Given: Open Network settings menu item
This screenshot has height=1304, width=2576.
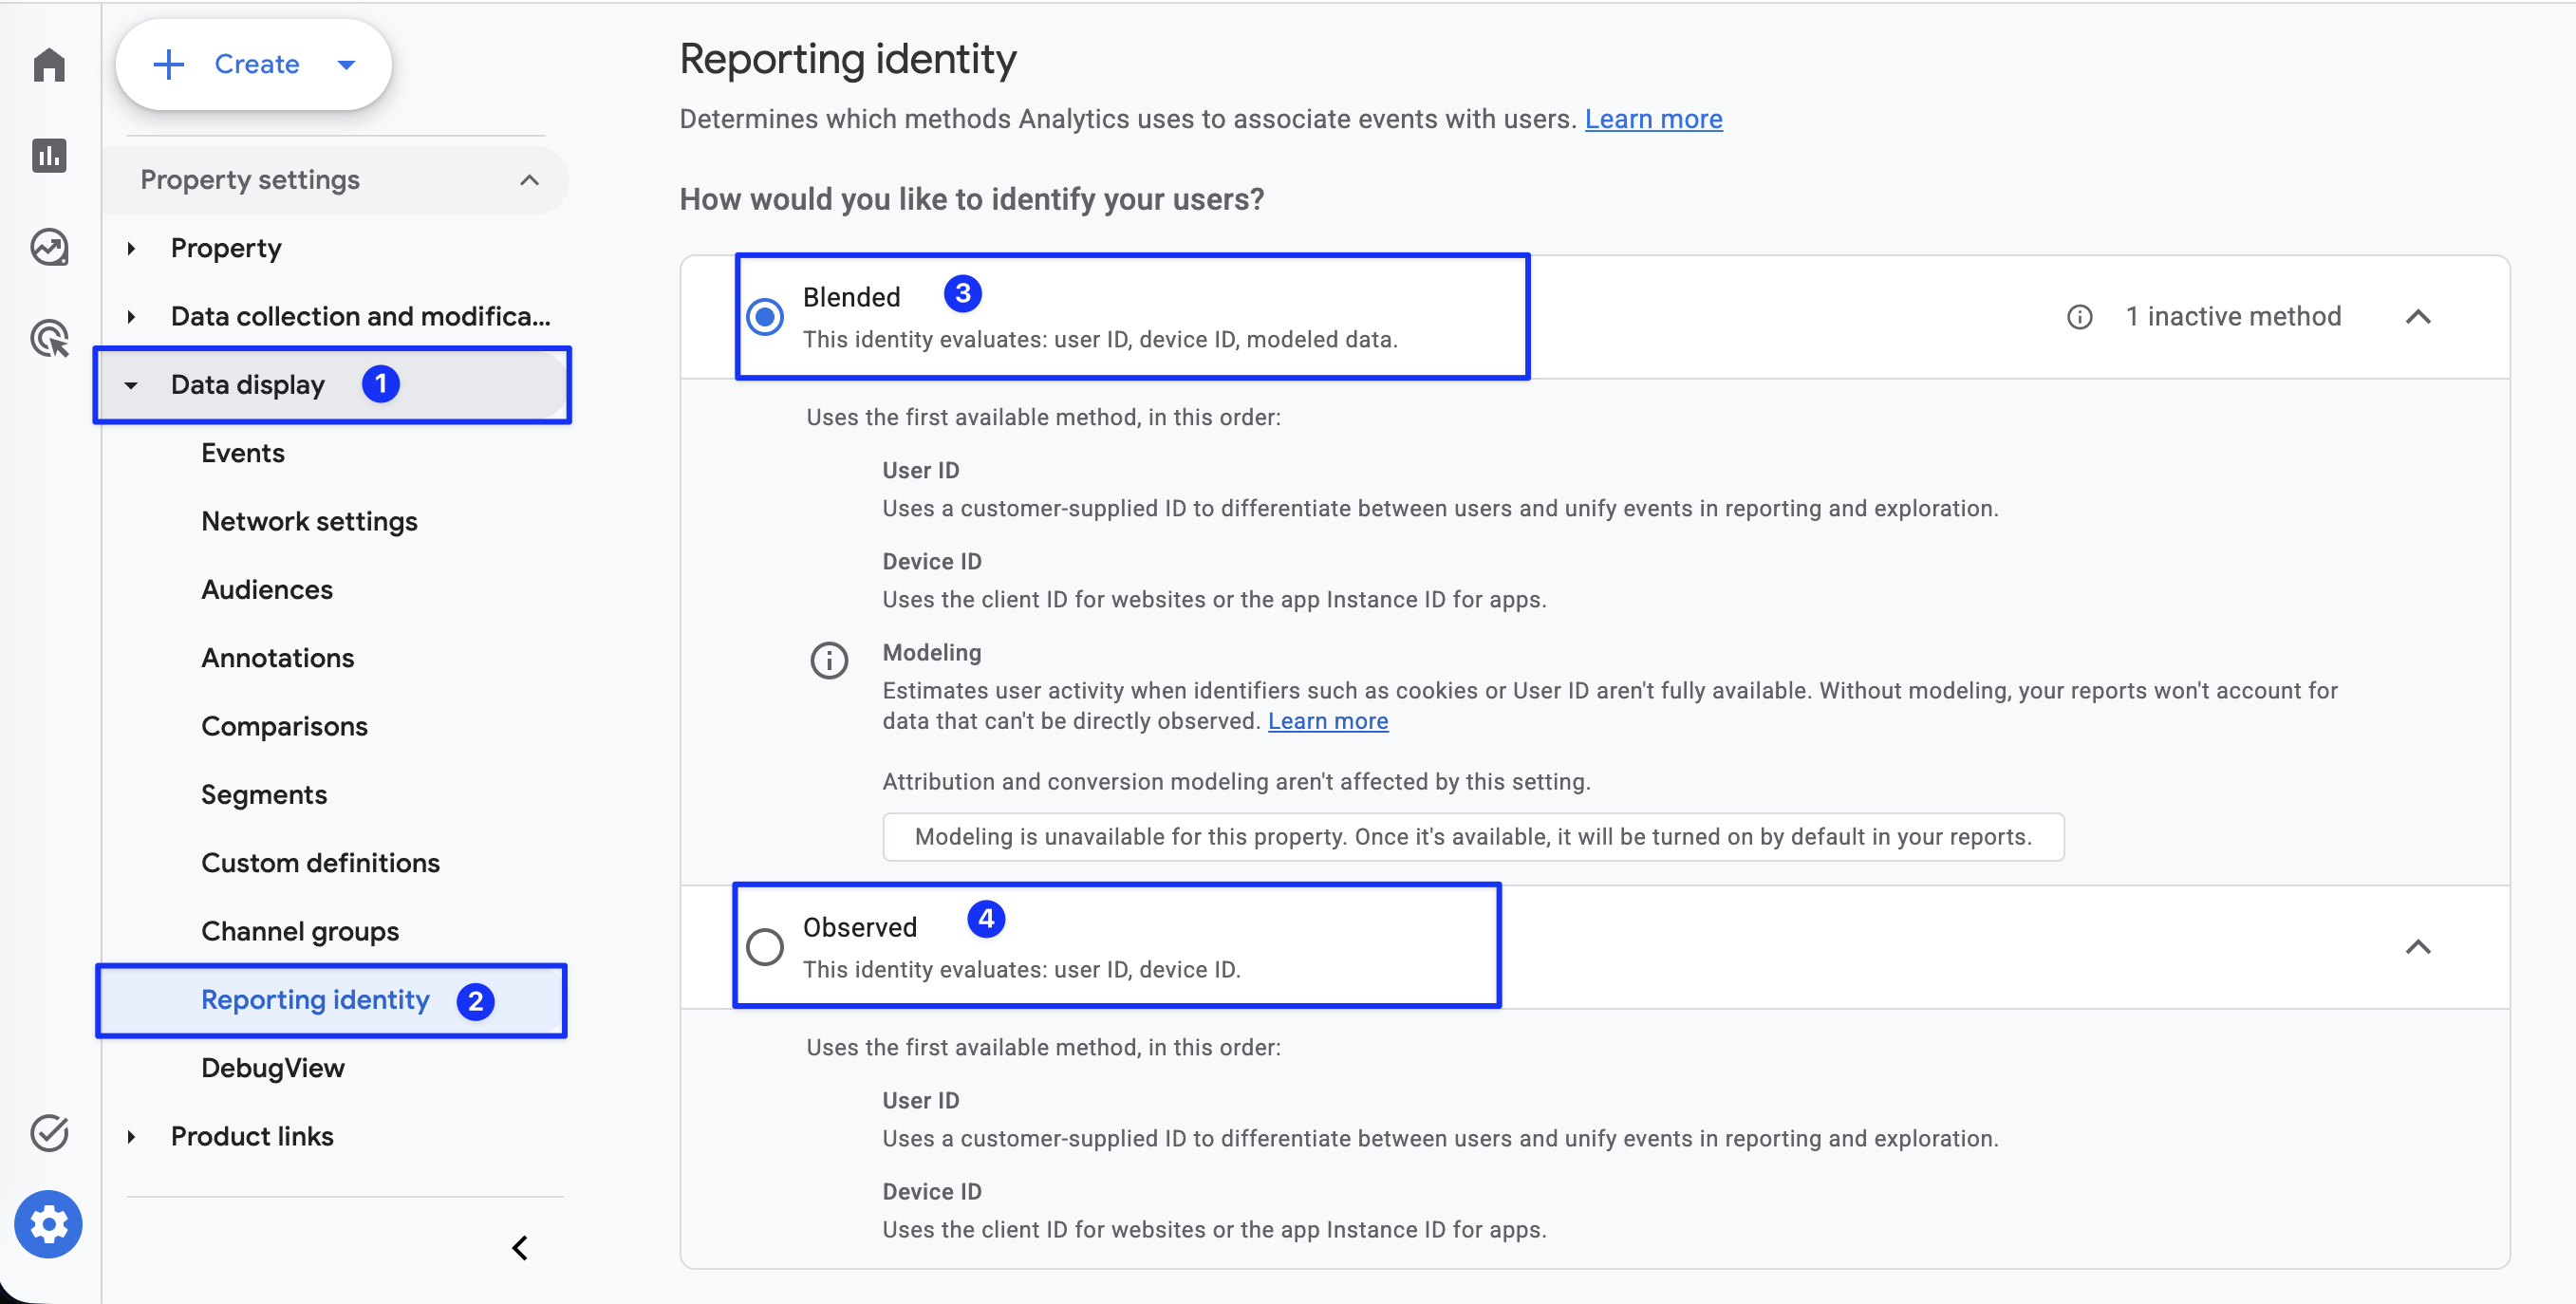Looking at the screenshot, I should click(309, 522).
